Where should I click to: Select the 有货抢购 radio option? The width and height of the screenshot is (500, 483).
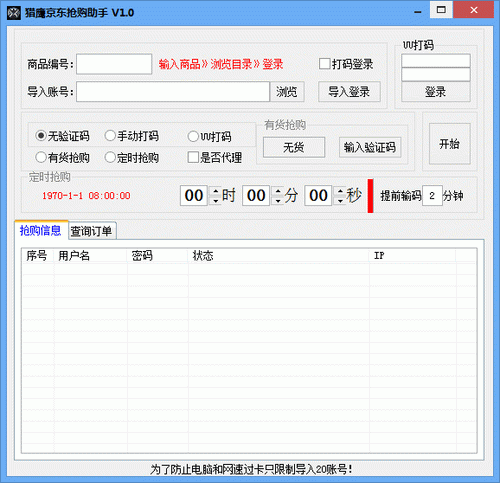click(x=62, y=157)
